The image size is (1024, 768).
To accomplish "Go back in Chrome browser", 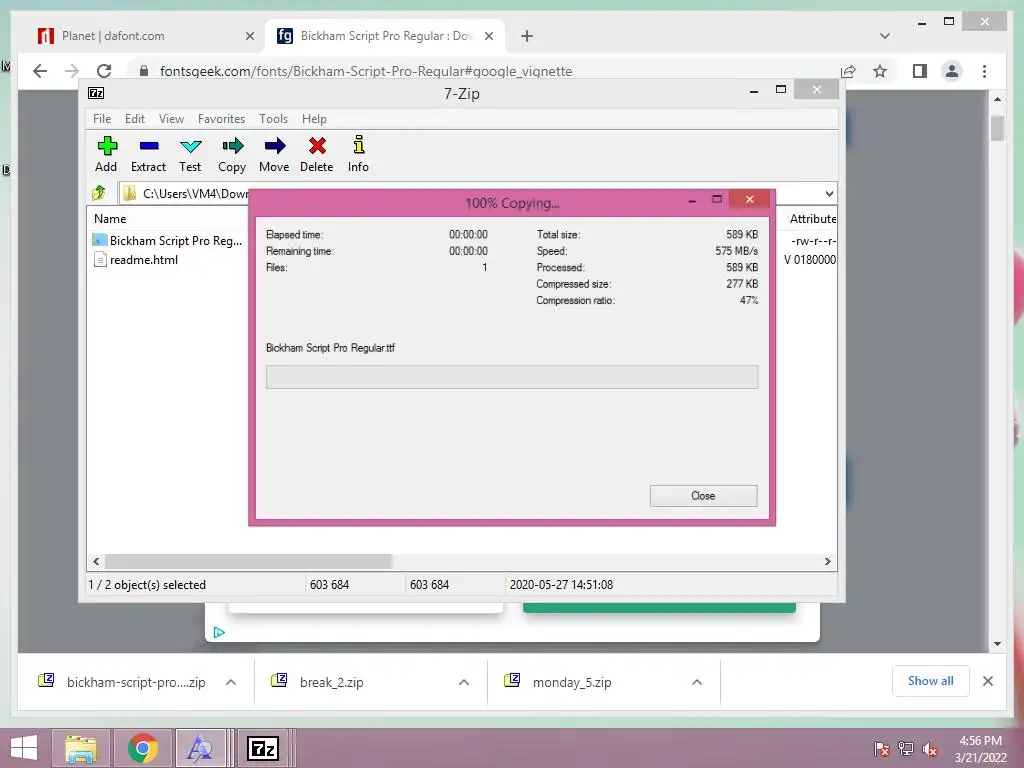I will (x=40, y=71).
